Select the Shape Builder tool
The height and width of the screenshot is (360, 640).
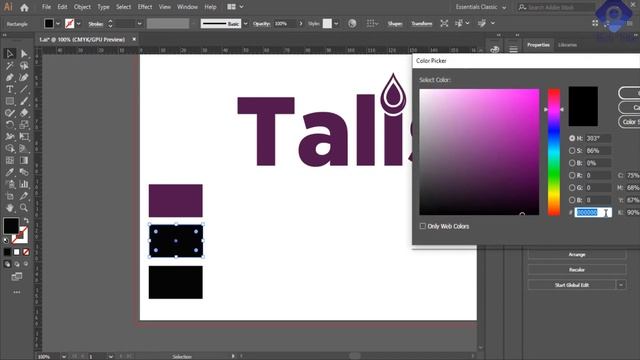tap(10, 149)
